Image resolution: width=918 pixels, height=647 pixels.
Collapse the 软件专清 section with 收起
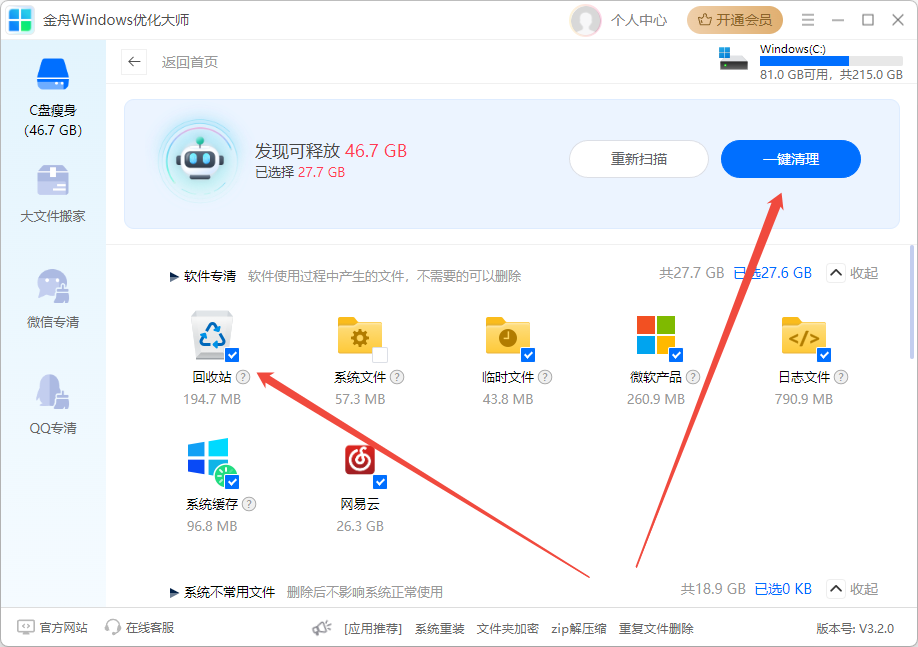click(852, 273)
